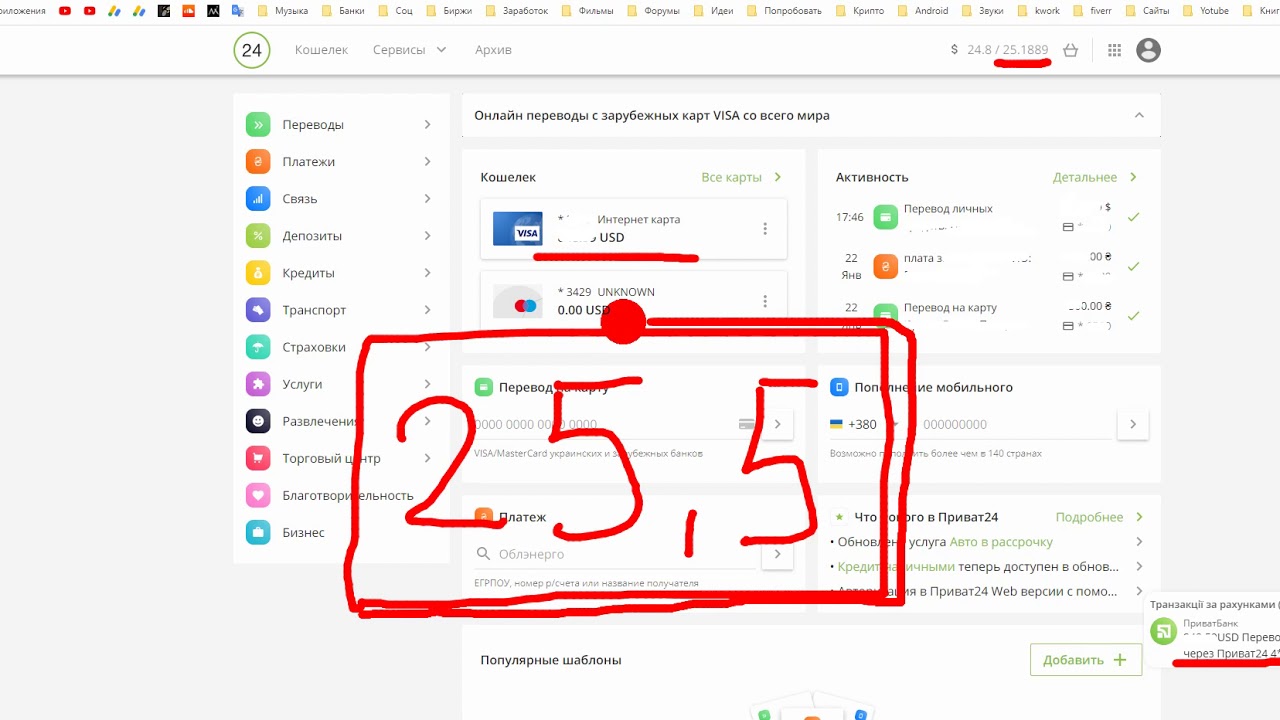This screenshot has height=720, width=1280.
Task: Open the Музыка bookmarks folder
Action: 283,11
